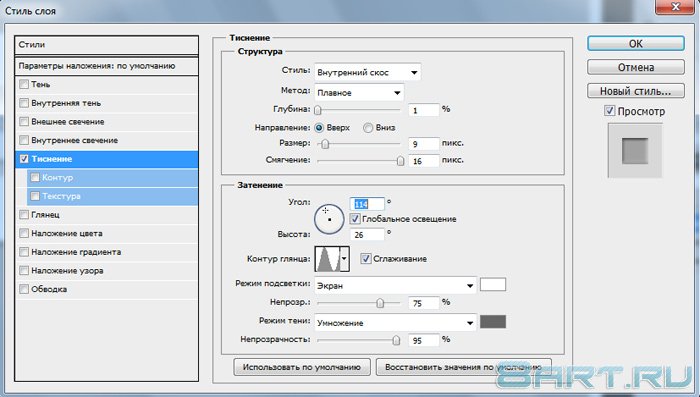Click the highlight Непрозр. value field showing 75
Screen dimensions: 700x397
(424, 303)
